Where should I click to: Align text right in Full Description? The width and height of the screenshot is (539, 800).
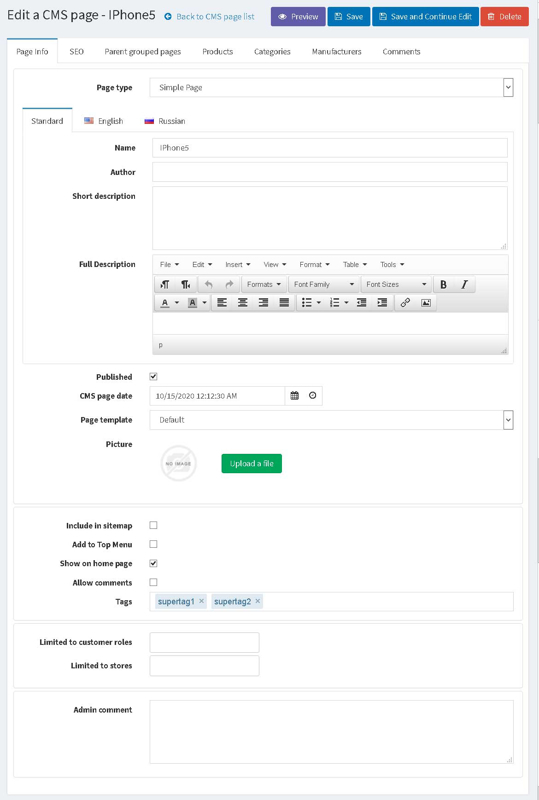click(x=263, y=303)
